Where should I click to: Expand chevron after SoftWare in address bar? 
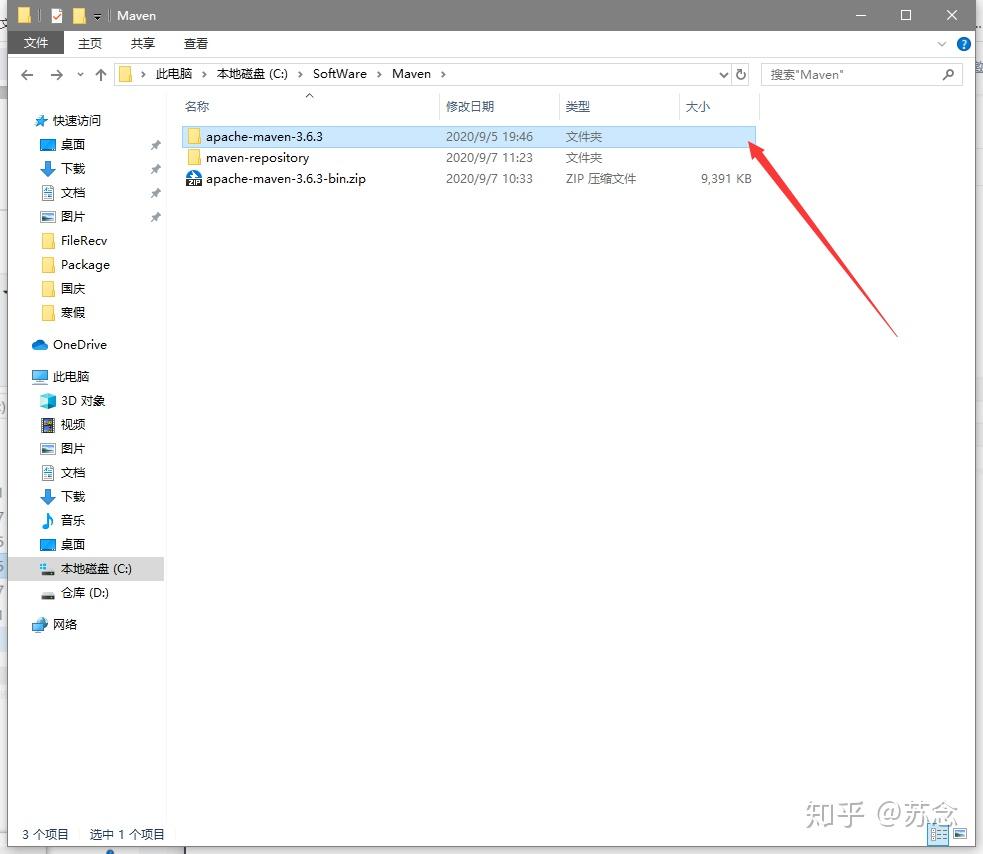[x=379, y=74]
